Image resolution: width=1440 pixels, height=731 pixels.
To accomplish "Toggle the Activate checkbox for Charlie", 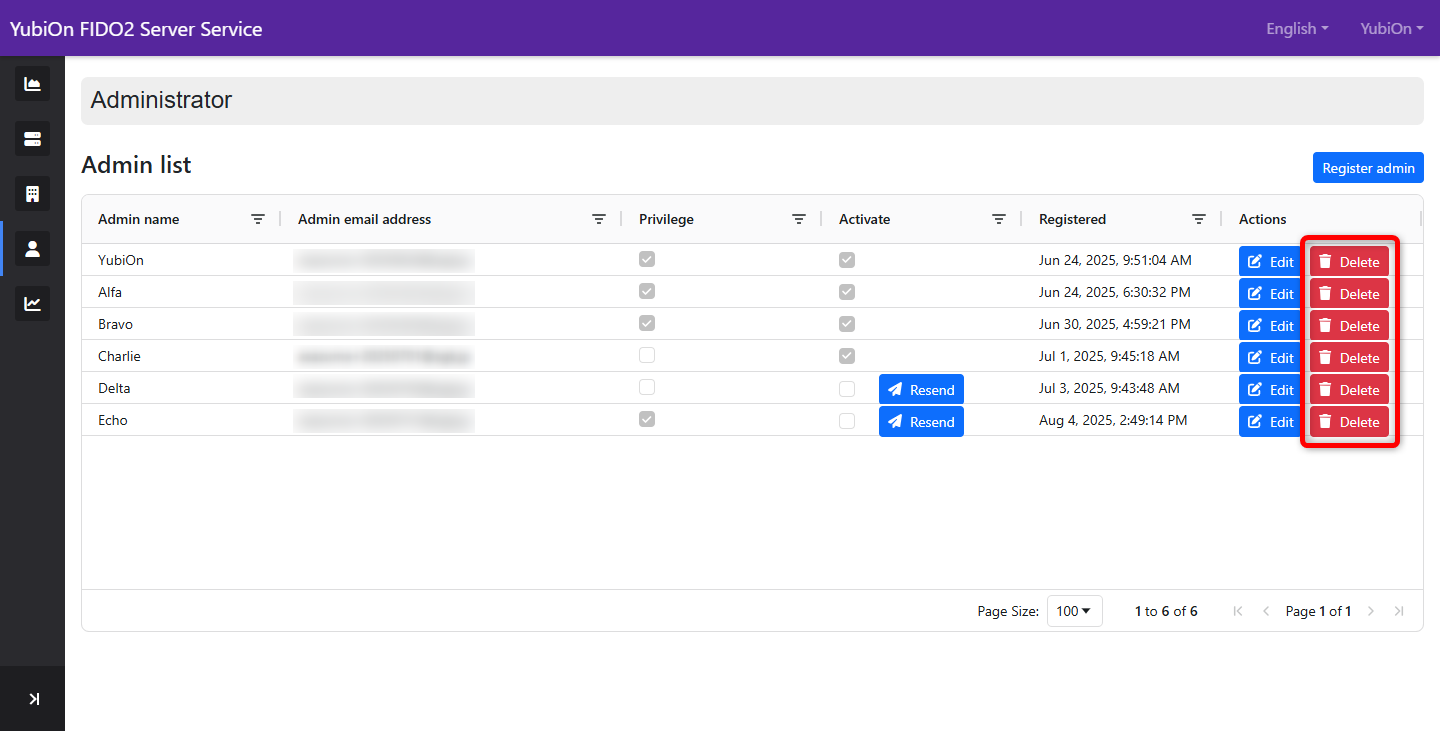I will [x=847, y=356].
